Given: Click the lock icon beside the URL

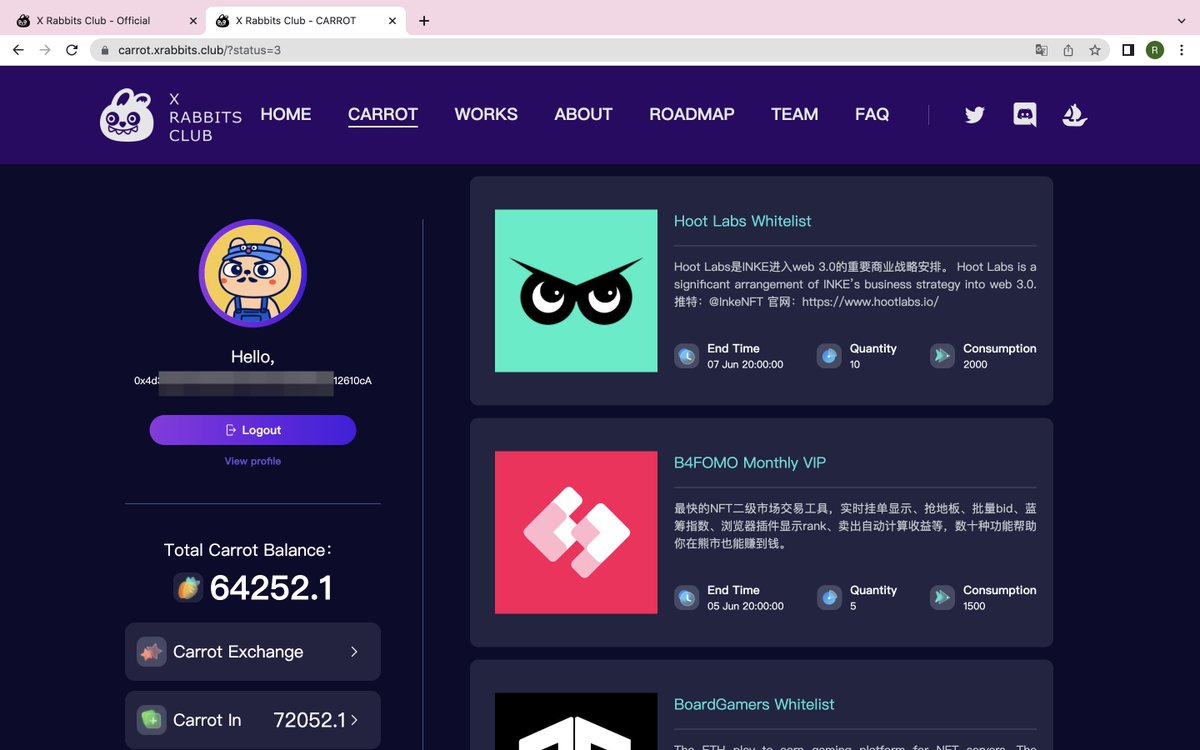Looking at the screenshot, I should coord(106,50).
